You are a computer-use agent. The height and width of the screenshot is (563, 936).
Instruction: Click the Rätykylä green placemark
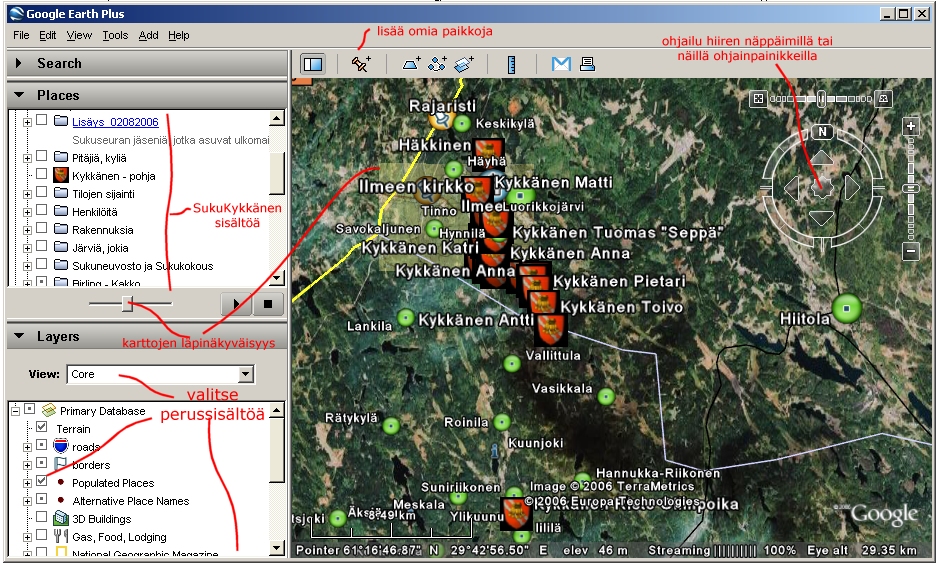click(x=391, y=426)
